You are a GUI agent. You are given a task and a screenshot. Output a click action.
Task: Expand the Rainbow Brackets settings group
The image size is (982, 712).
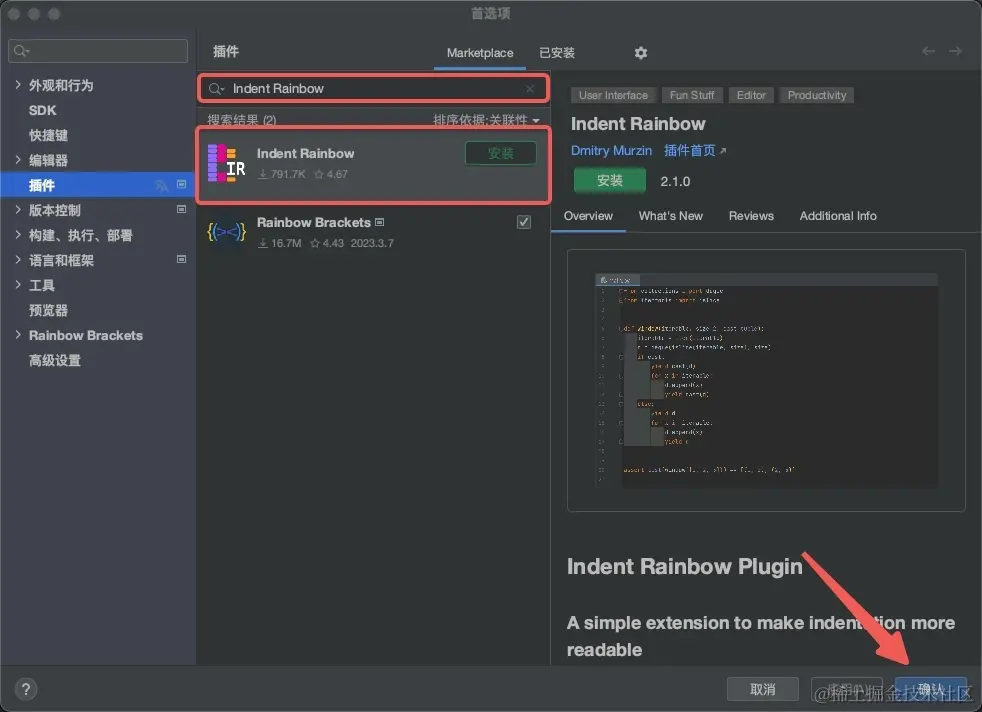tap(18, 335)
